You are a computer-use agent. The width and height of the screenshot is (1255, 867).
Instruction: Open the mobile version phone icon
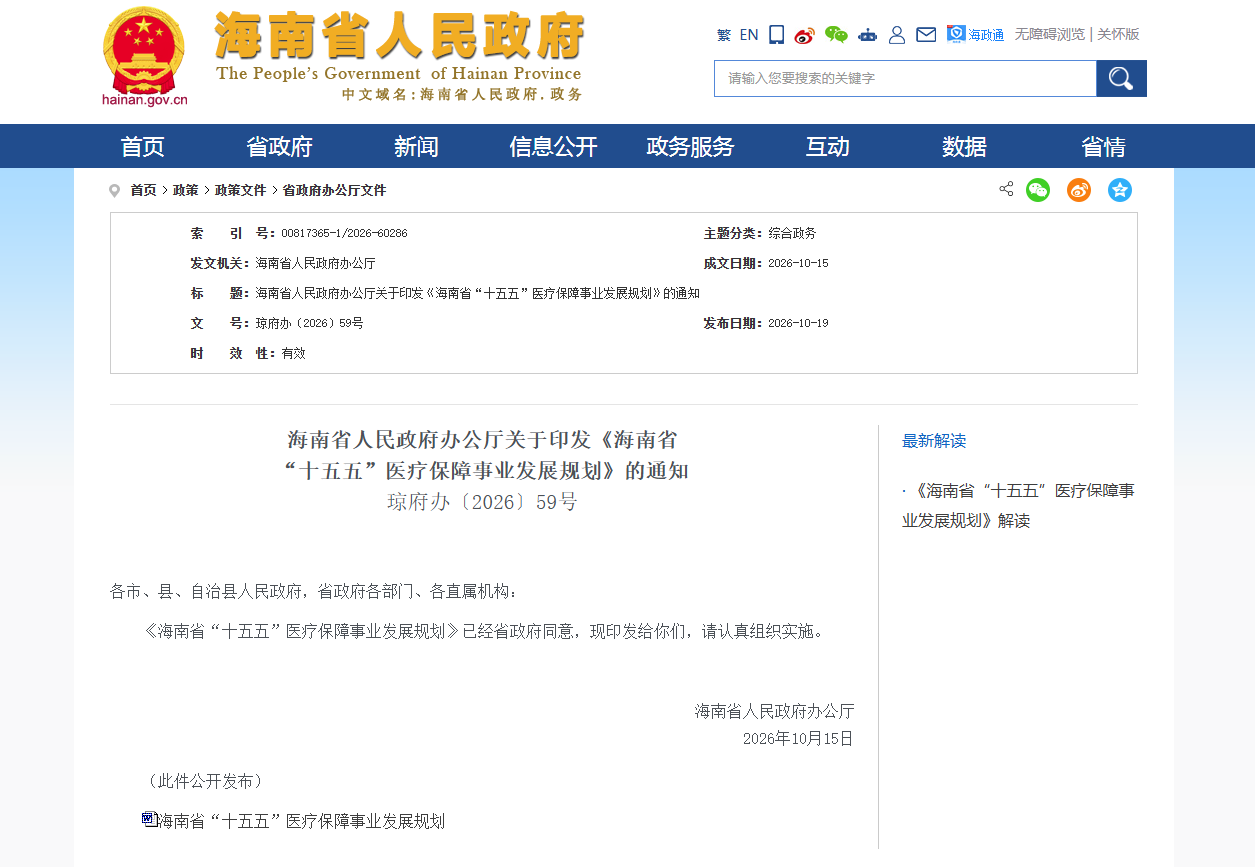pos(777,35)
